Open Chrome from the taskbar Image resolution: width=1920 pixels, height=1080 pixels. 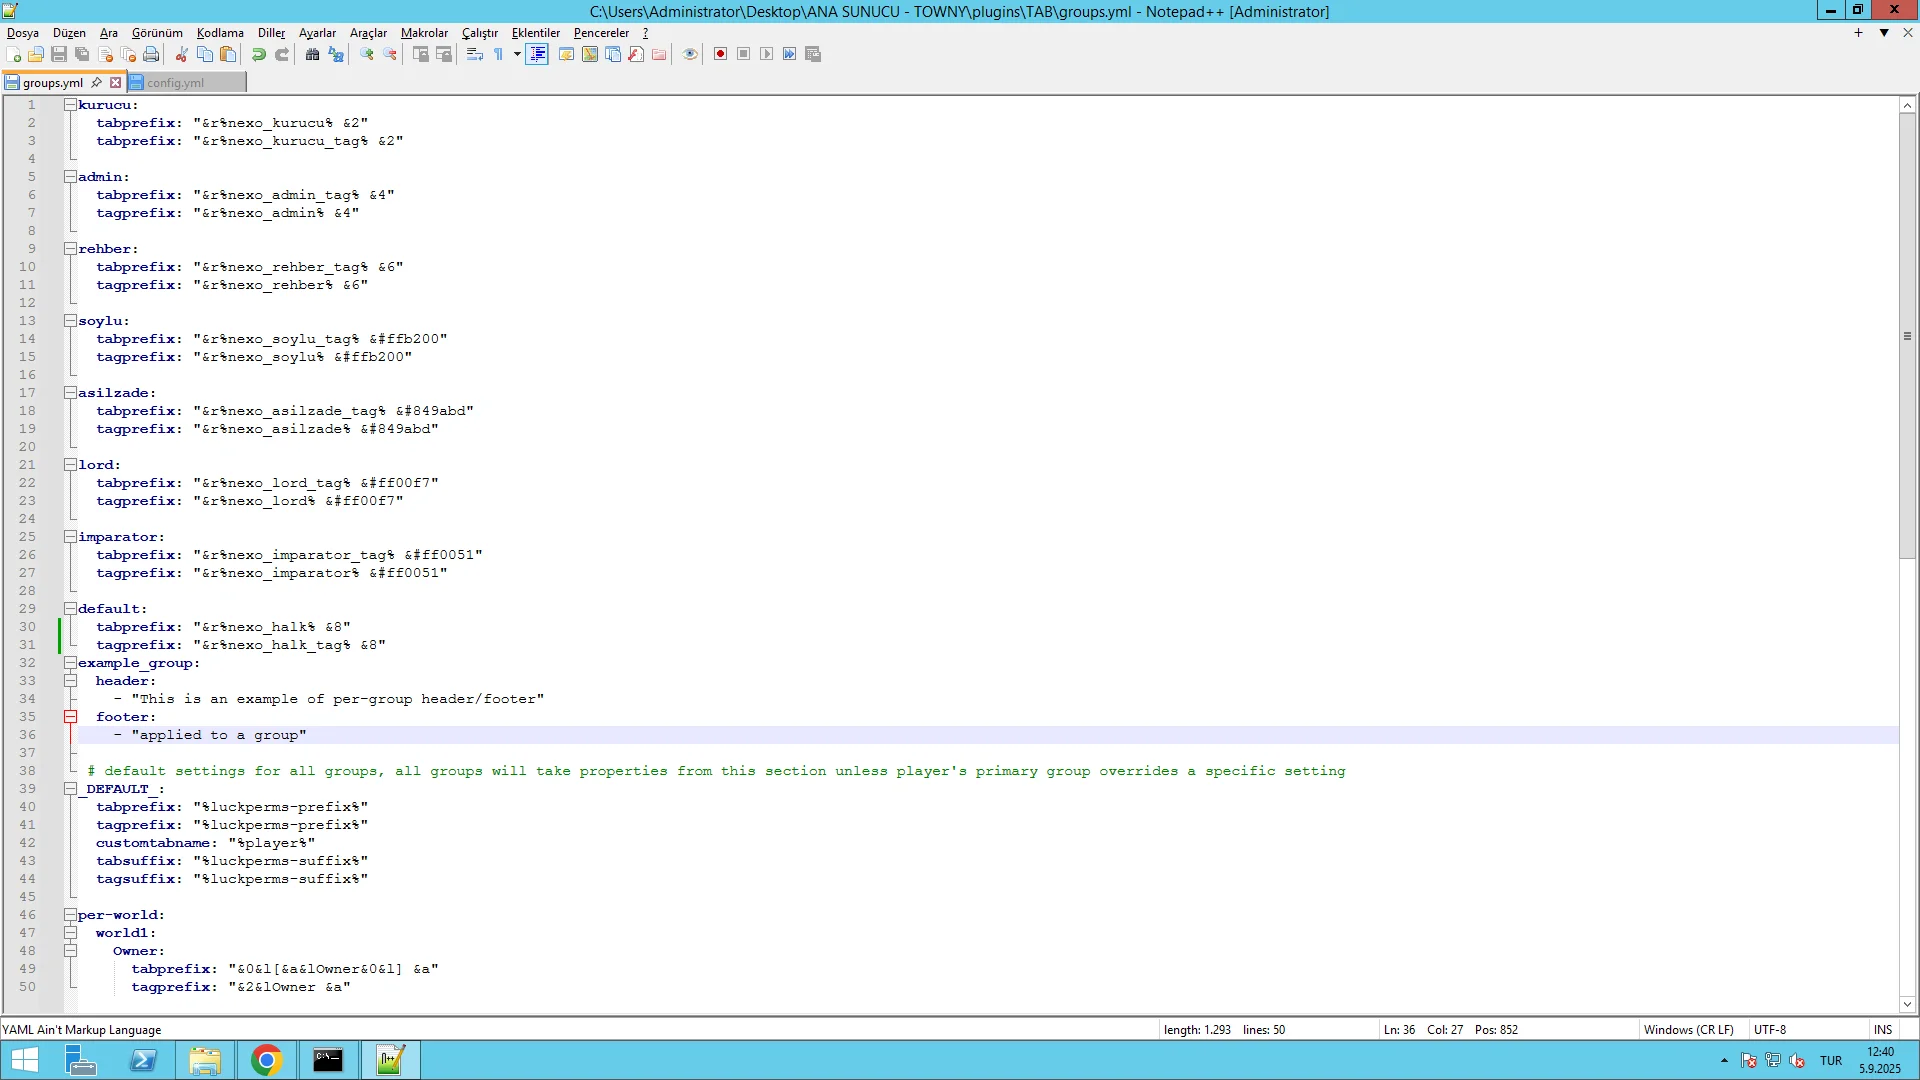[266, 1060]
